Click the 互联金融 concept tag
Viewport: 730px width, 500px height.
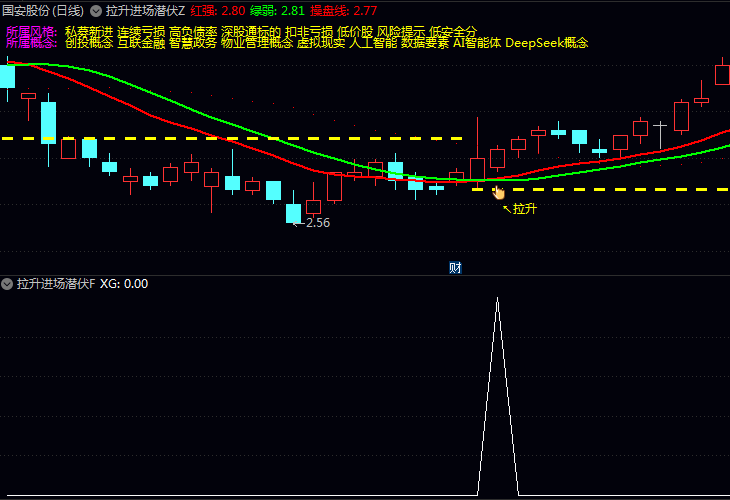pyautogui.click(x=141, y=43)
